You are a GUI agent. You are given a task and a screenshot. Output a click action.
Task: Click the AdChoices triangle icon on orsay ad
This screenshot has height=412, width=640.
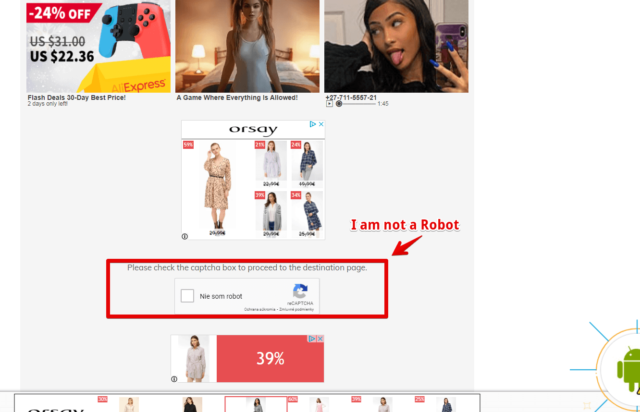point(313,124)
